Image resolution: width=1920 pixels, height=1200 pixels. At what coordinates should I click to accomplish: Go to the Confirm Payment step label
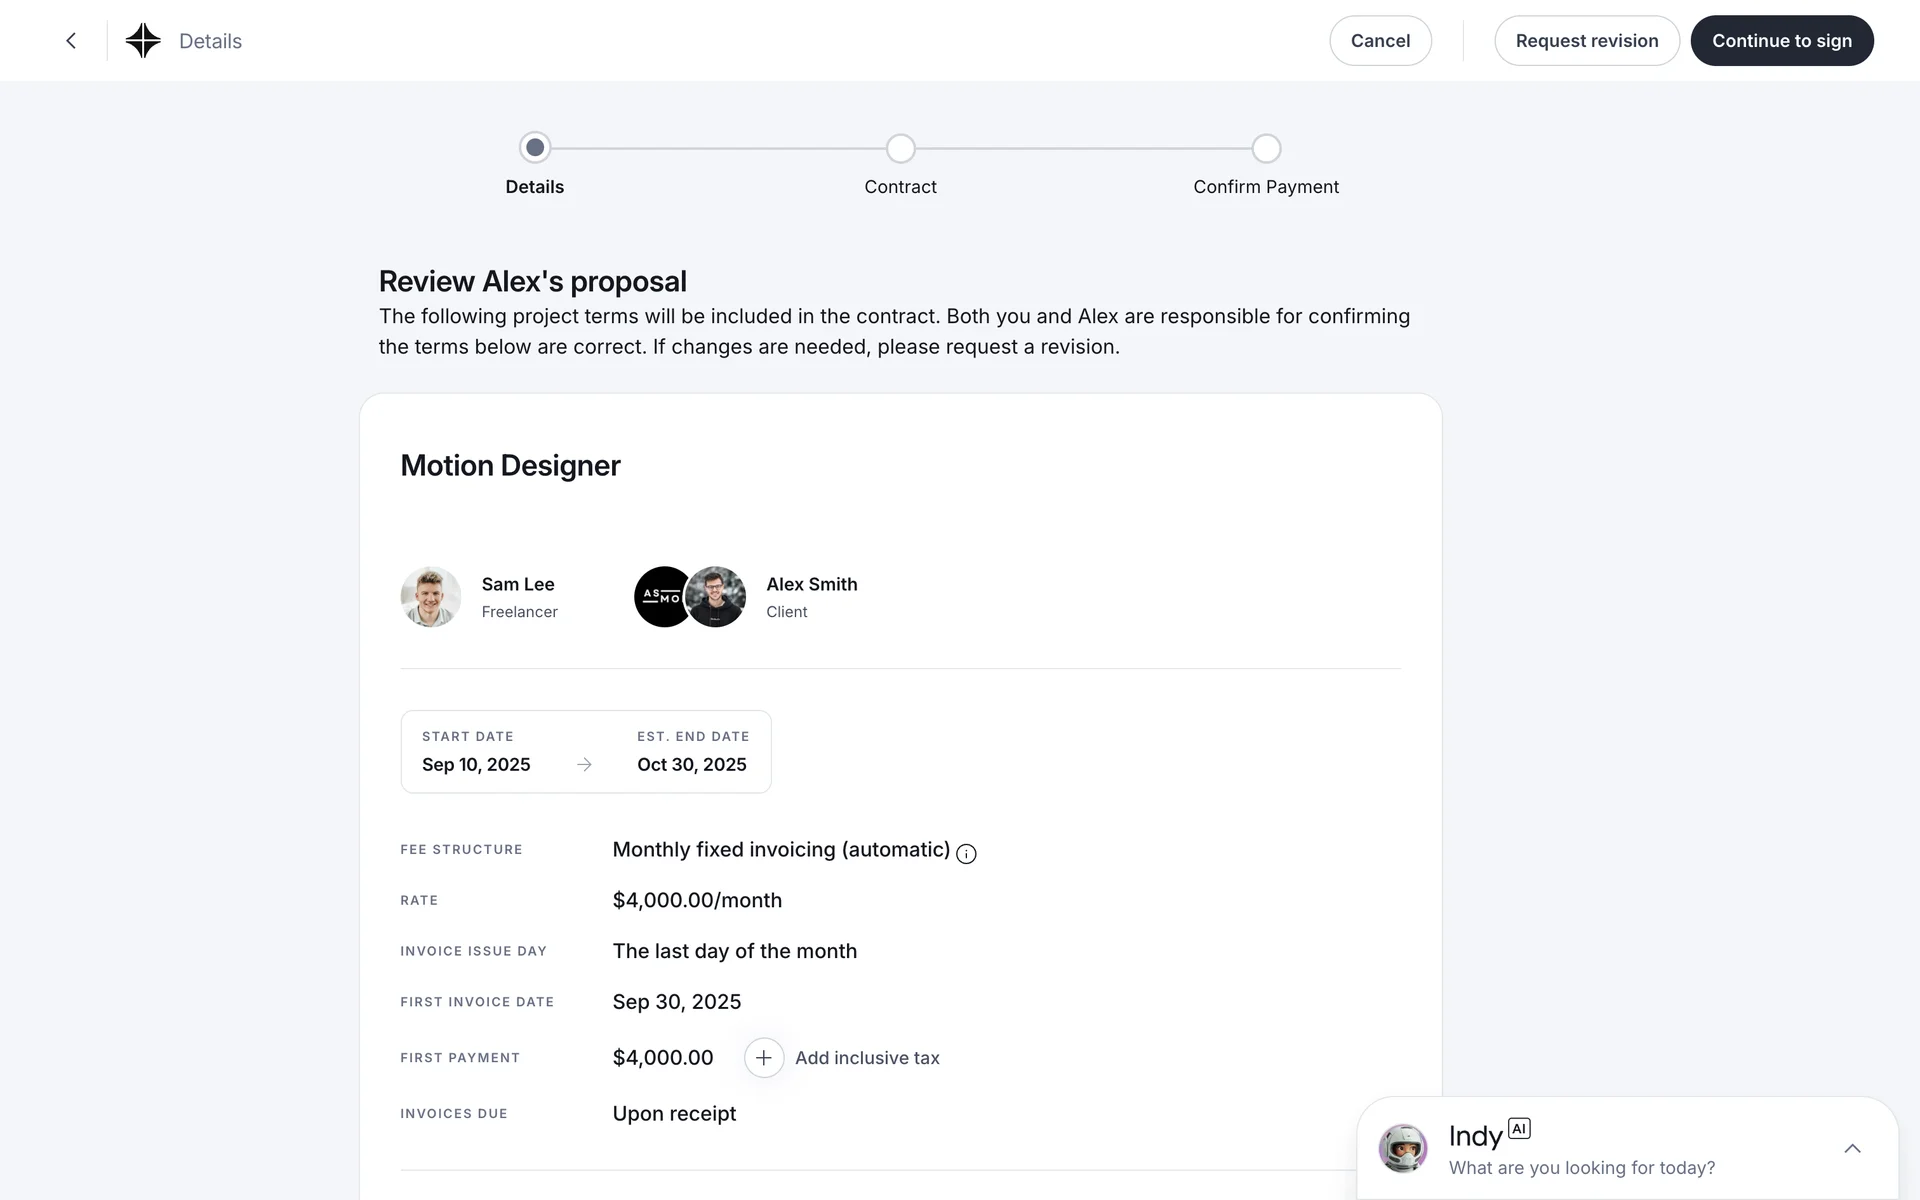click(1266, 187)
